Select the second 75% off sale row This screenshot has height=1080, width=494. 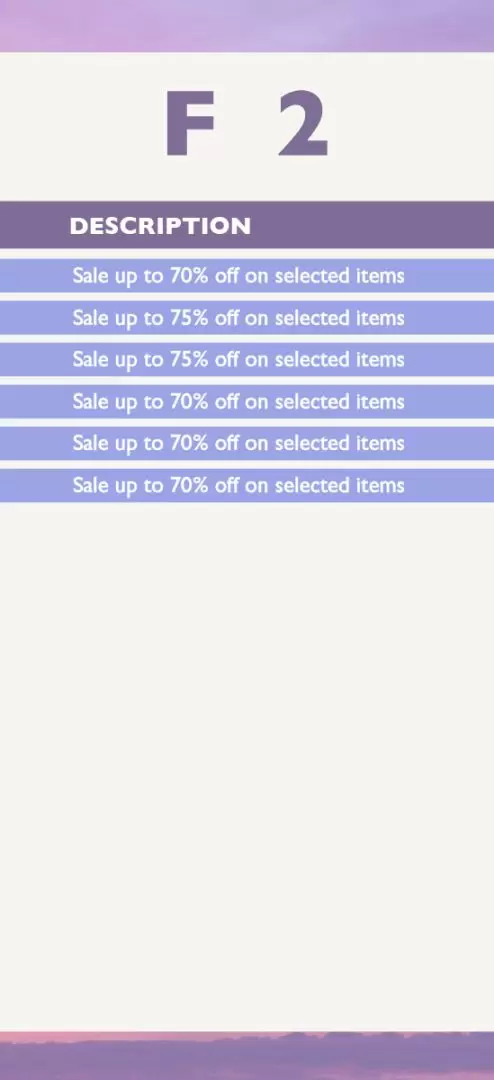tap(247, 360)
